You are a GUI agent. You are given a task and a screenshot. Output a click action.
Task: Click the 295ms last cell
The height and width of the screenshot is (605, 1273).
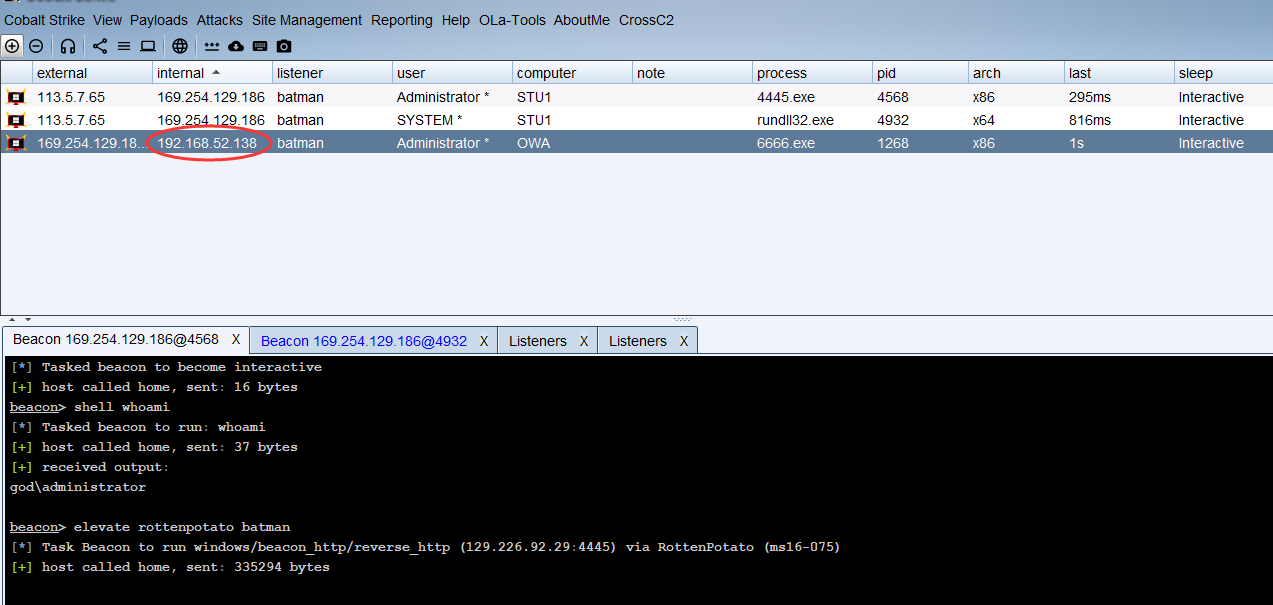tap(1120, 97)
